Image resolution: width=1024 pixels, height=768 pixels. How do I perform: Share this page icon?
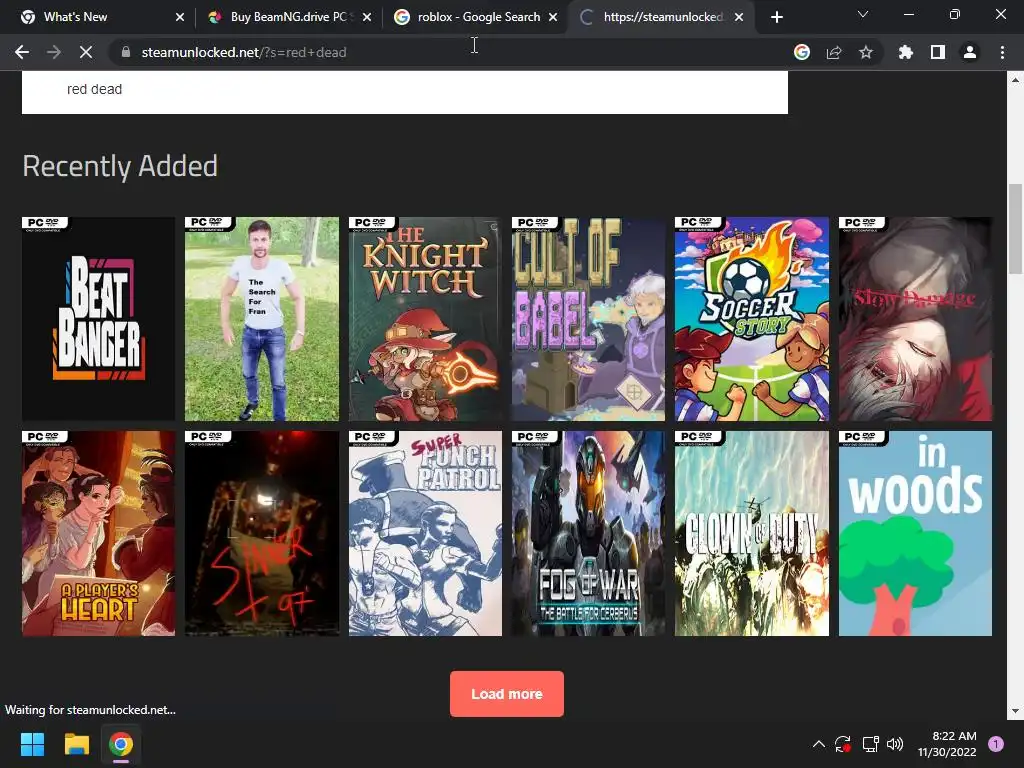[x=834, y=52]
